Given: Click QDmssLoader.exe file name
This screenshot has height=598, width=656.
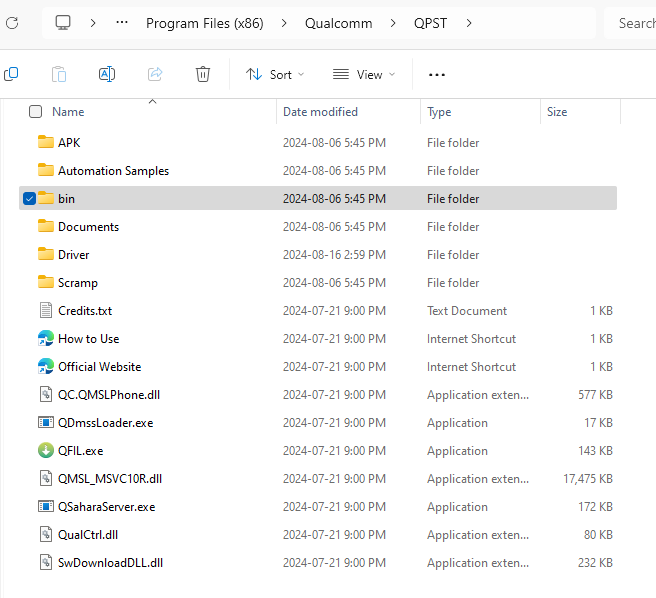Looking at the screenshot, I should point(105,423).
